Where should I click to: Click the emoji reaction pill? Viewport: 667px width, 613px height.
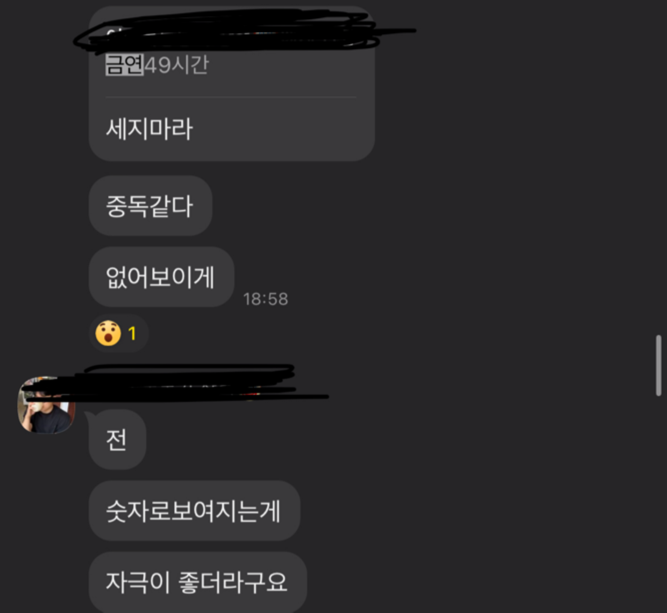tap(119, 333)
